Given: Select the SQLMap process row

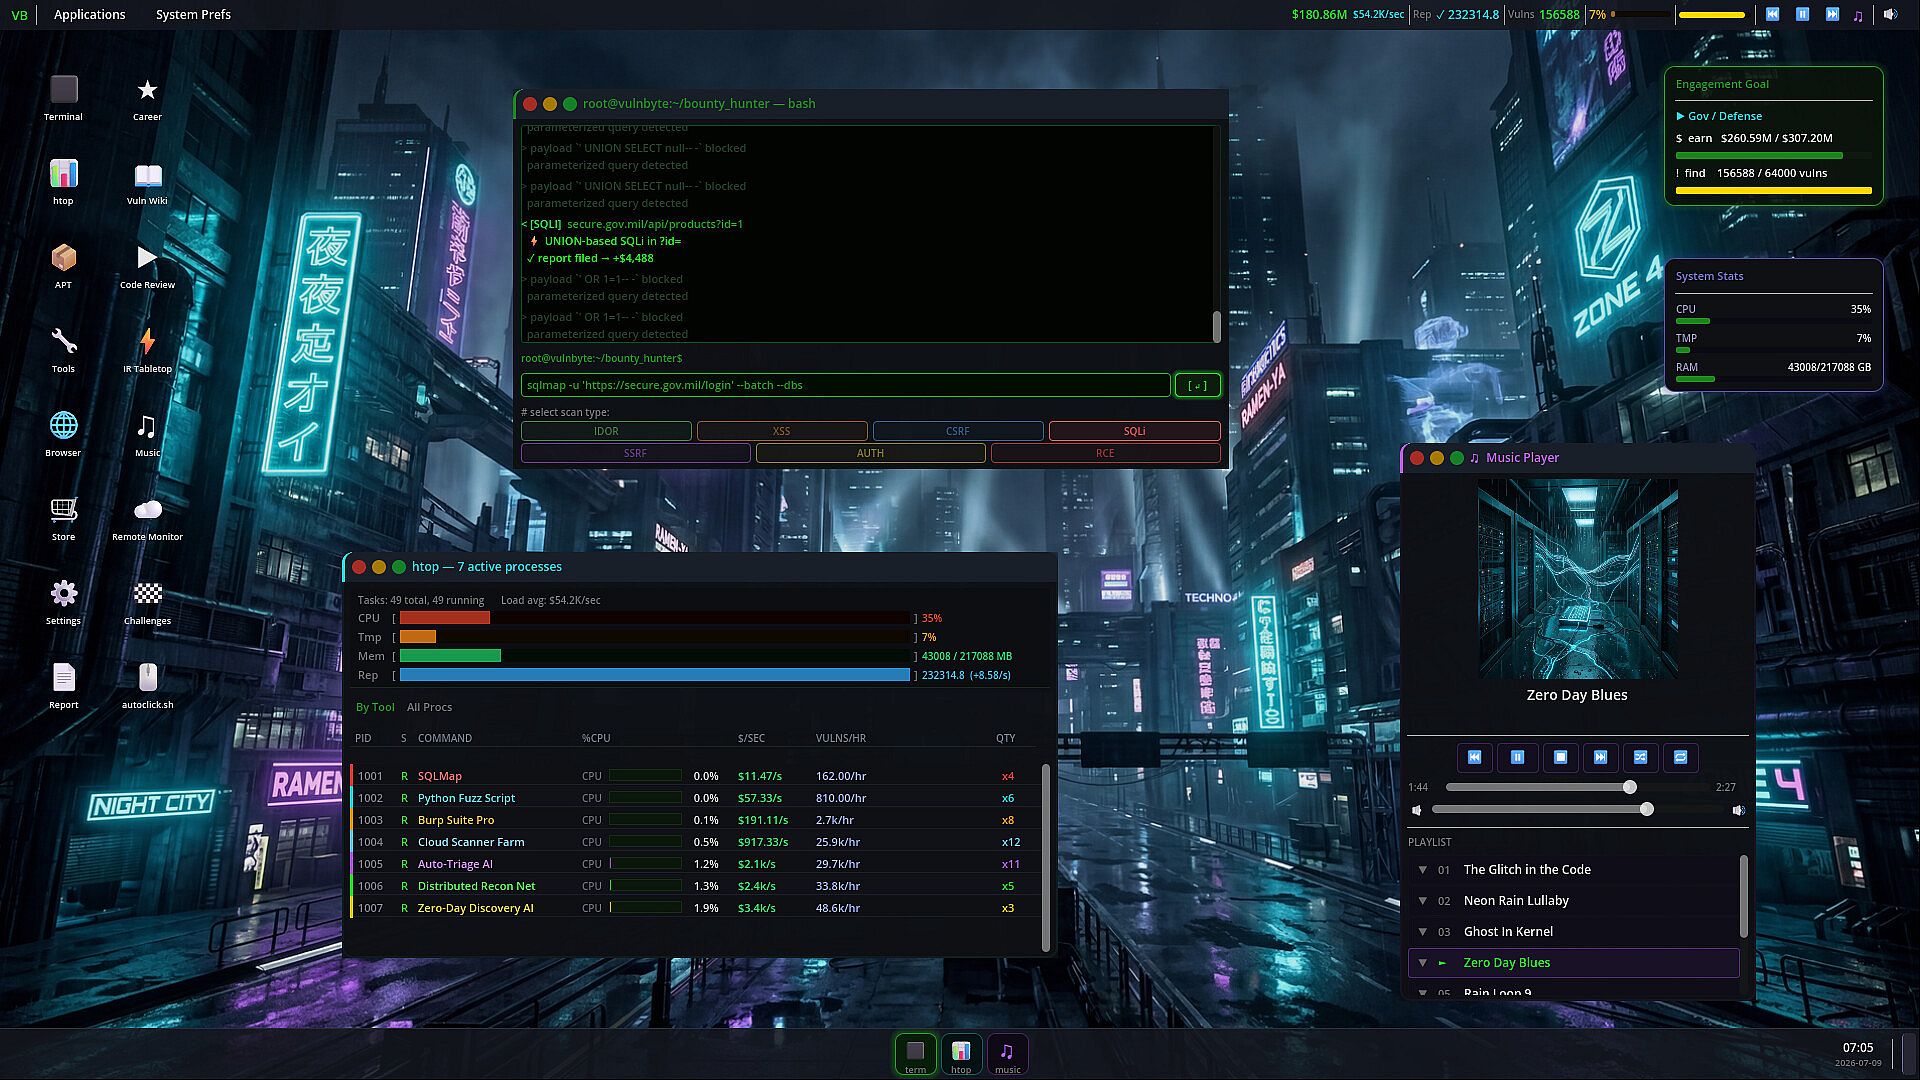Looking at the screenshot, I should pos(695,776).
